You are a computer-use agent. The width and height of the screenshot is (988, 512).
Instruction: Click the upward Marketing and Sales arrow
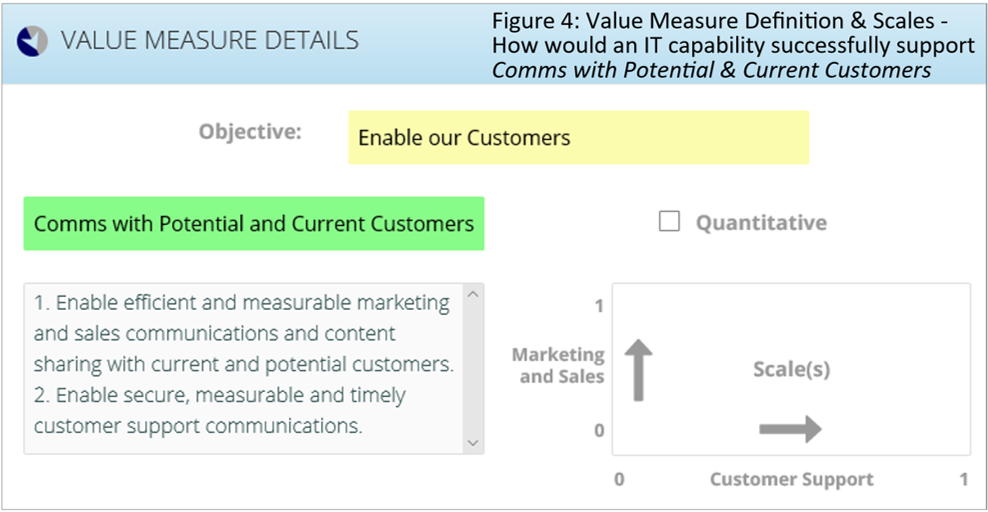pos(638,370)
